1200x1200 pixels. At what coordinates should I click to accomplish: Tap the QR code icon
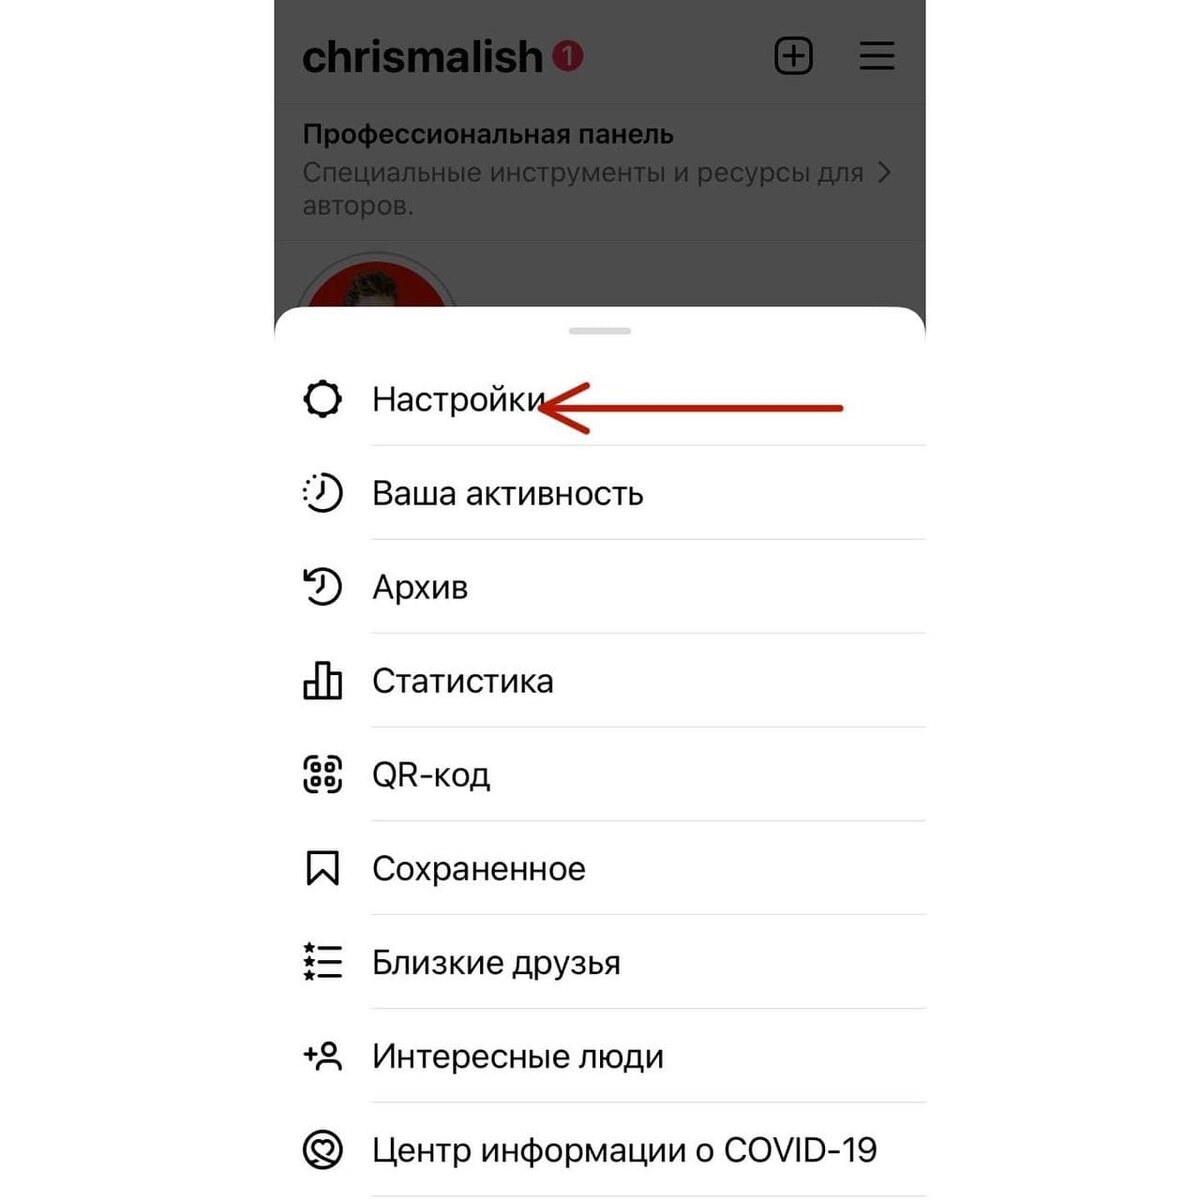(x=322, y=774)
